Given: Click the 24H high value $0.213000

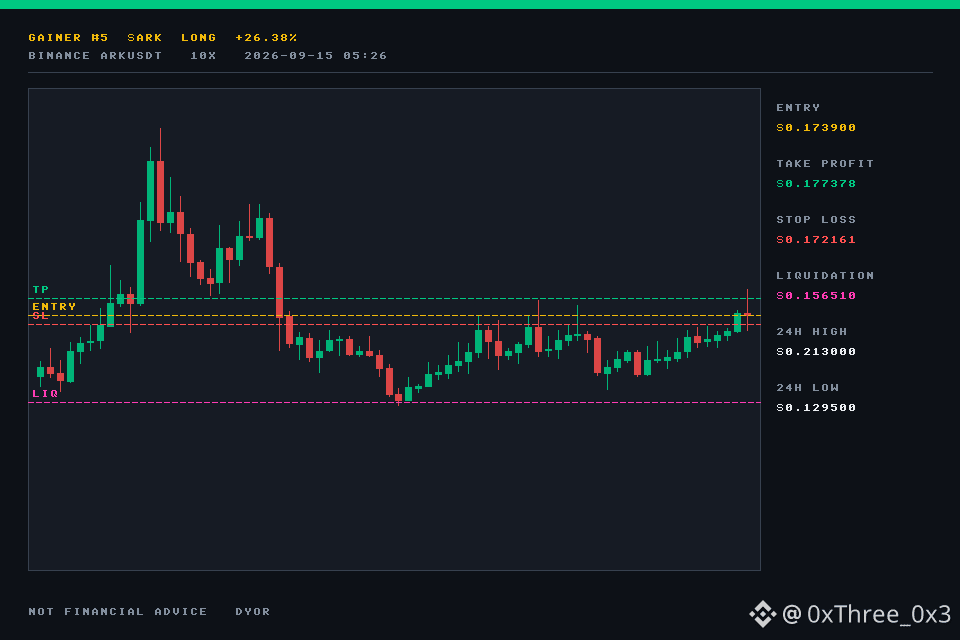Looking at the screenshot, I should 816,352.
